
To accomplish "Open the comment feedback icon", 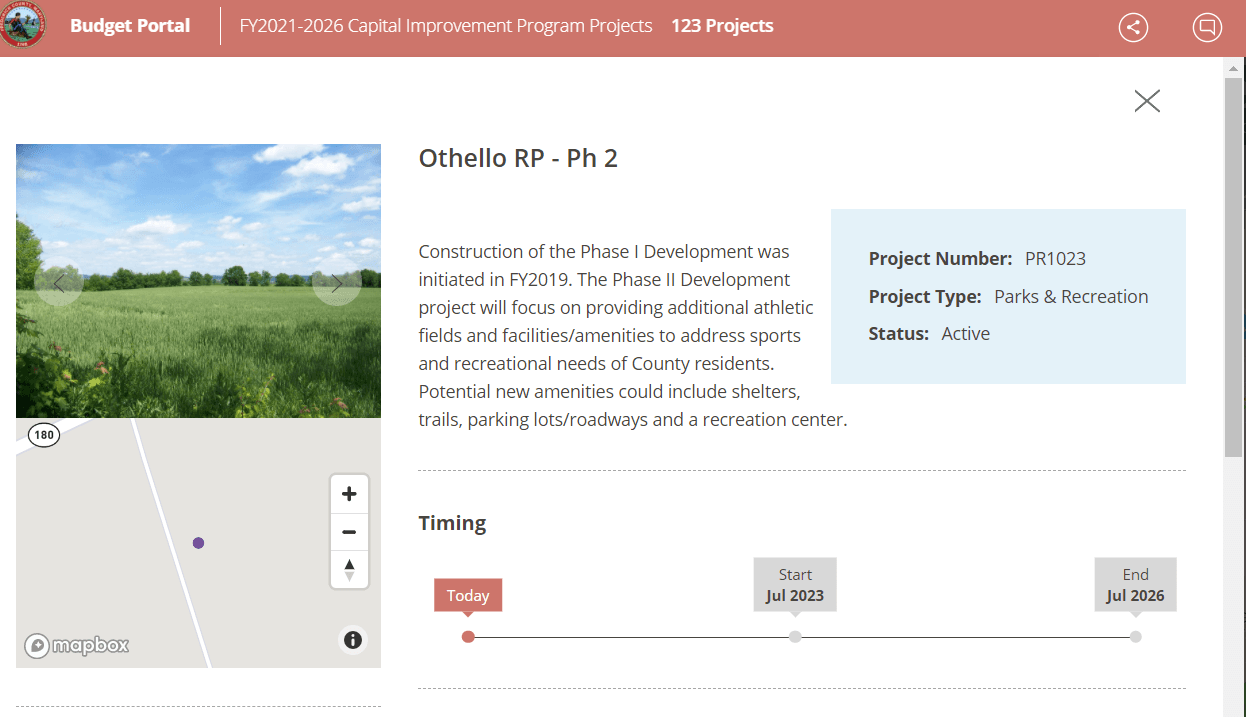I will click(x=1207, y=27).
